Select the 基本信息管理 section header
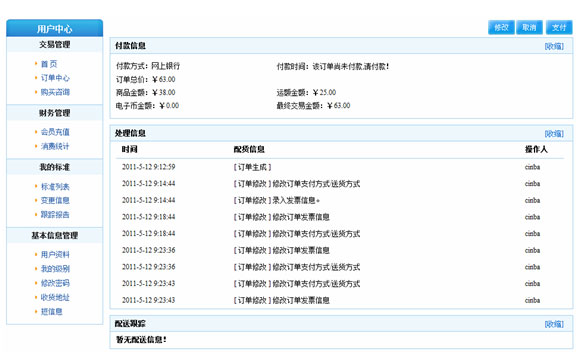Viewport: 576px width, 363px height. (55, 236)
